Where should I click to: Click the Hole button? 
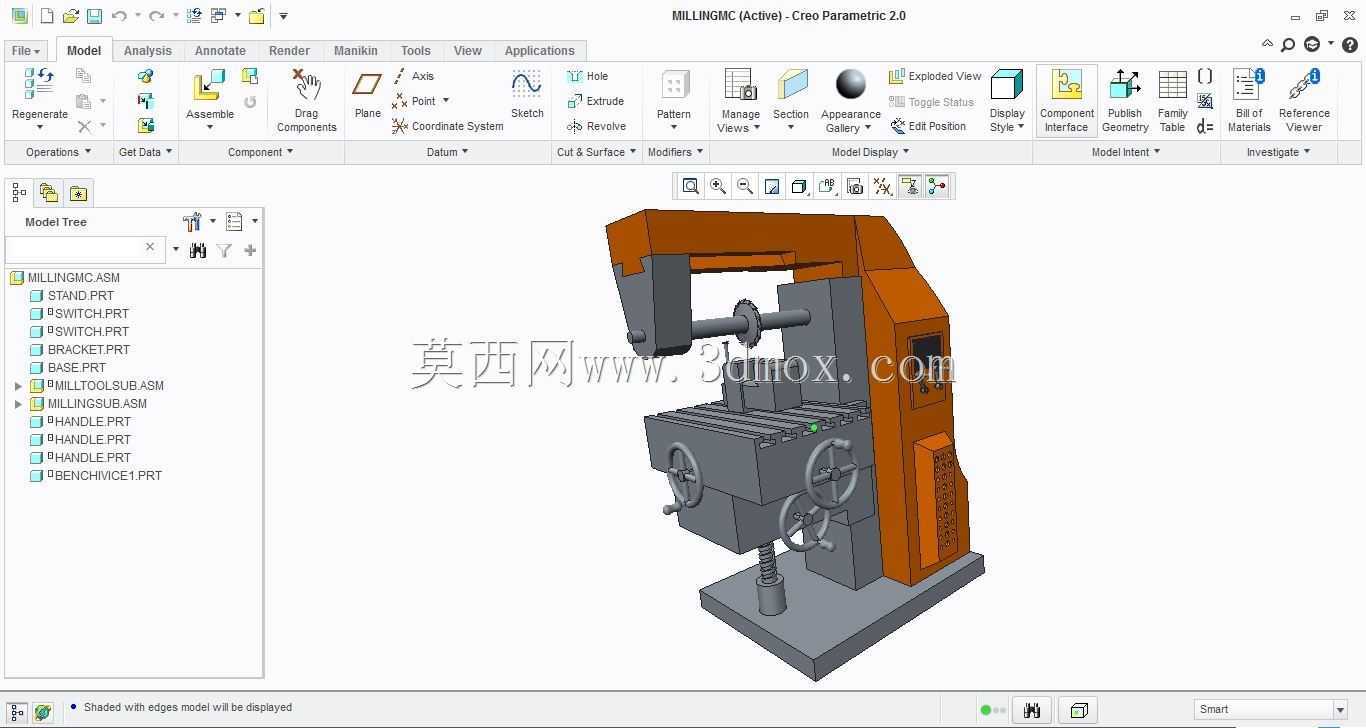point(587,76)
